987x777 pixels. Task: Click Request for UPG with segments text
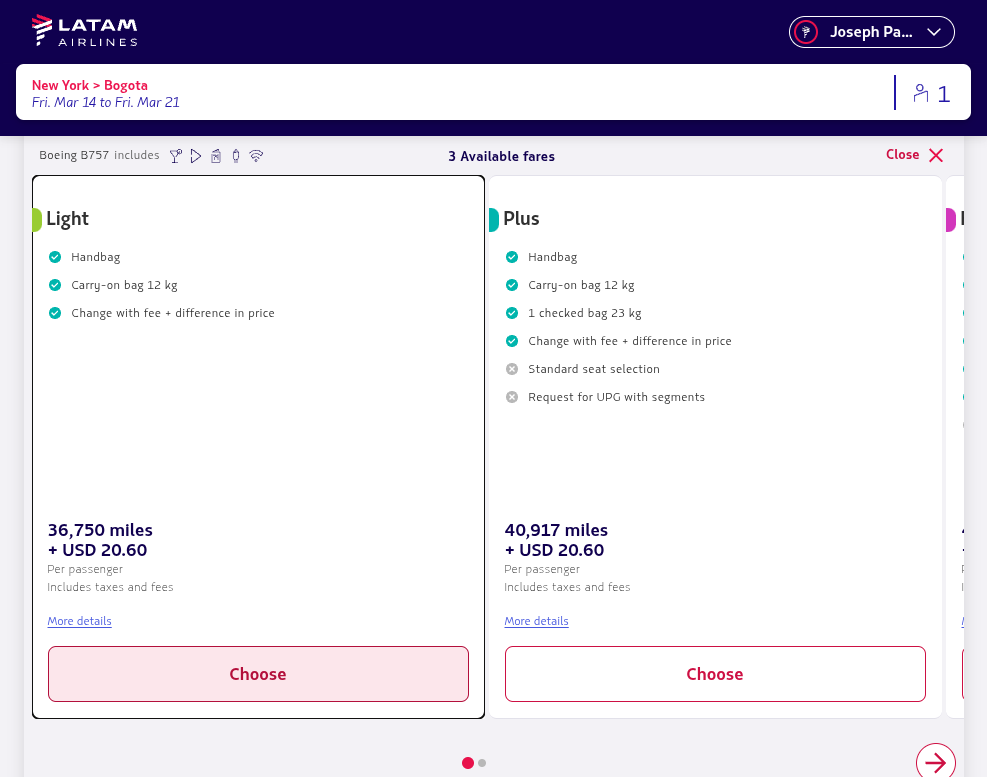pos(616,397)
